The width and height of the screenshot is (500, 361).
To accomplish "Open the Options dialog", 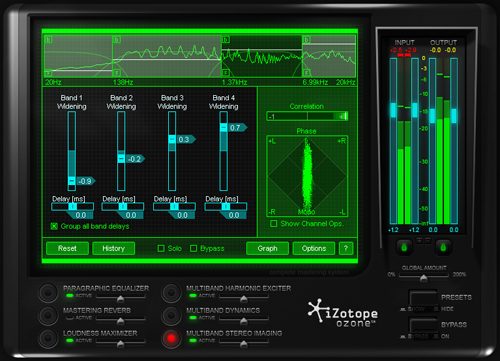I will pyautogui.click(x=314, y=248).
